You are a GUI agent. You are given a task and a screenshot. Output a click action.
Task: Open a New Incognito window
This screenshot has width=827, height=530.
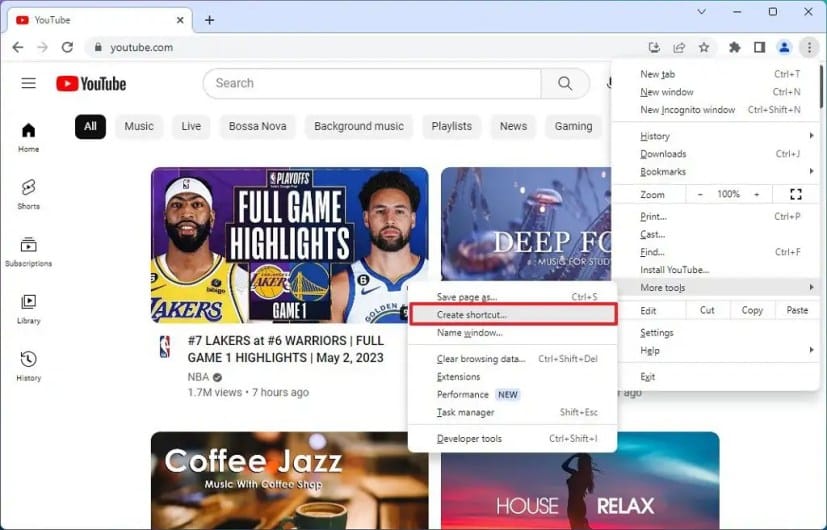pyautogui.click(x=715, y=110)
